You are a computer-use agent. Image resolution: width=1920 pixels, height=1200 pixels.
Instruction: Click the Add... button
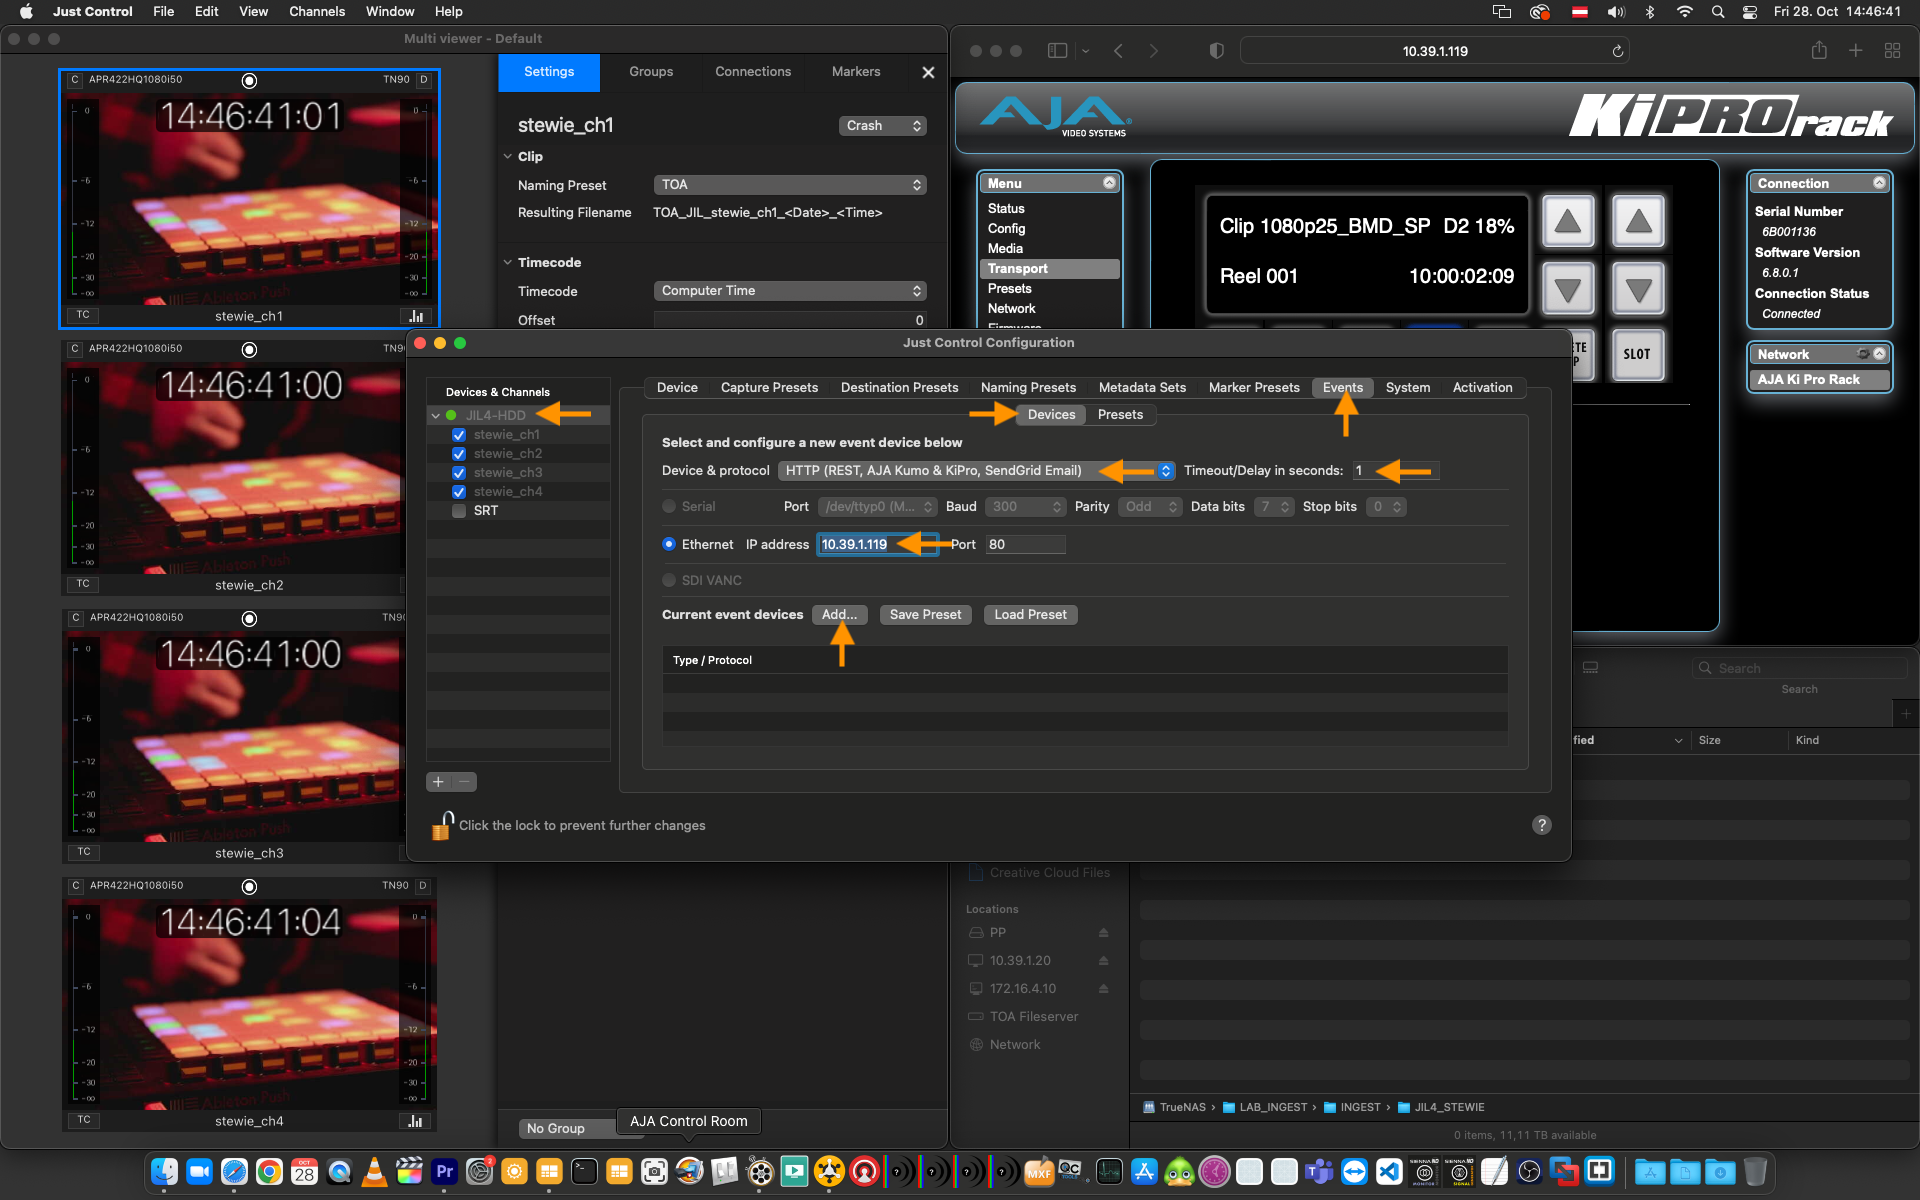click(x=839, y=615)
